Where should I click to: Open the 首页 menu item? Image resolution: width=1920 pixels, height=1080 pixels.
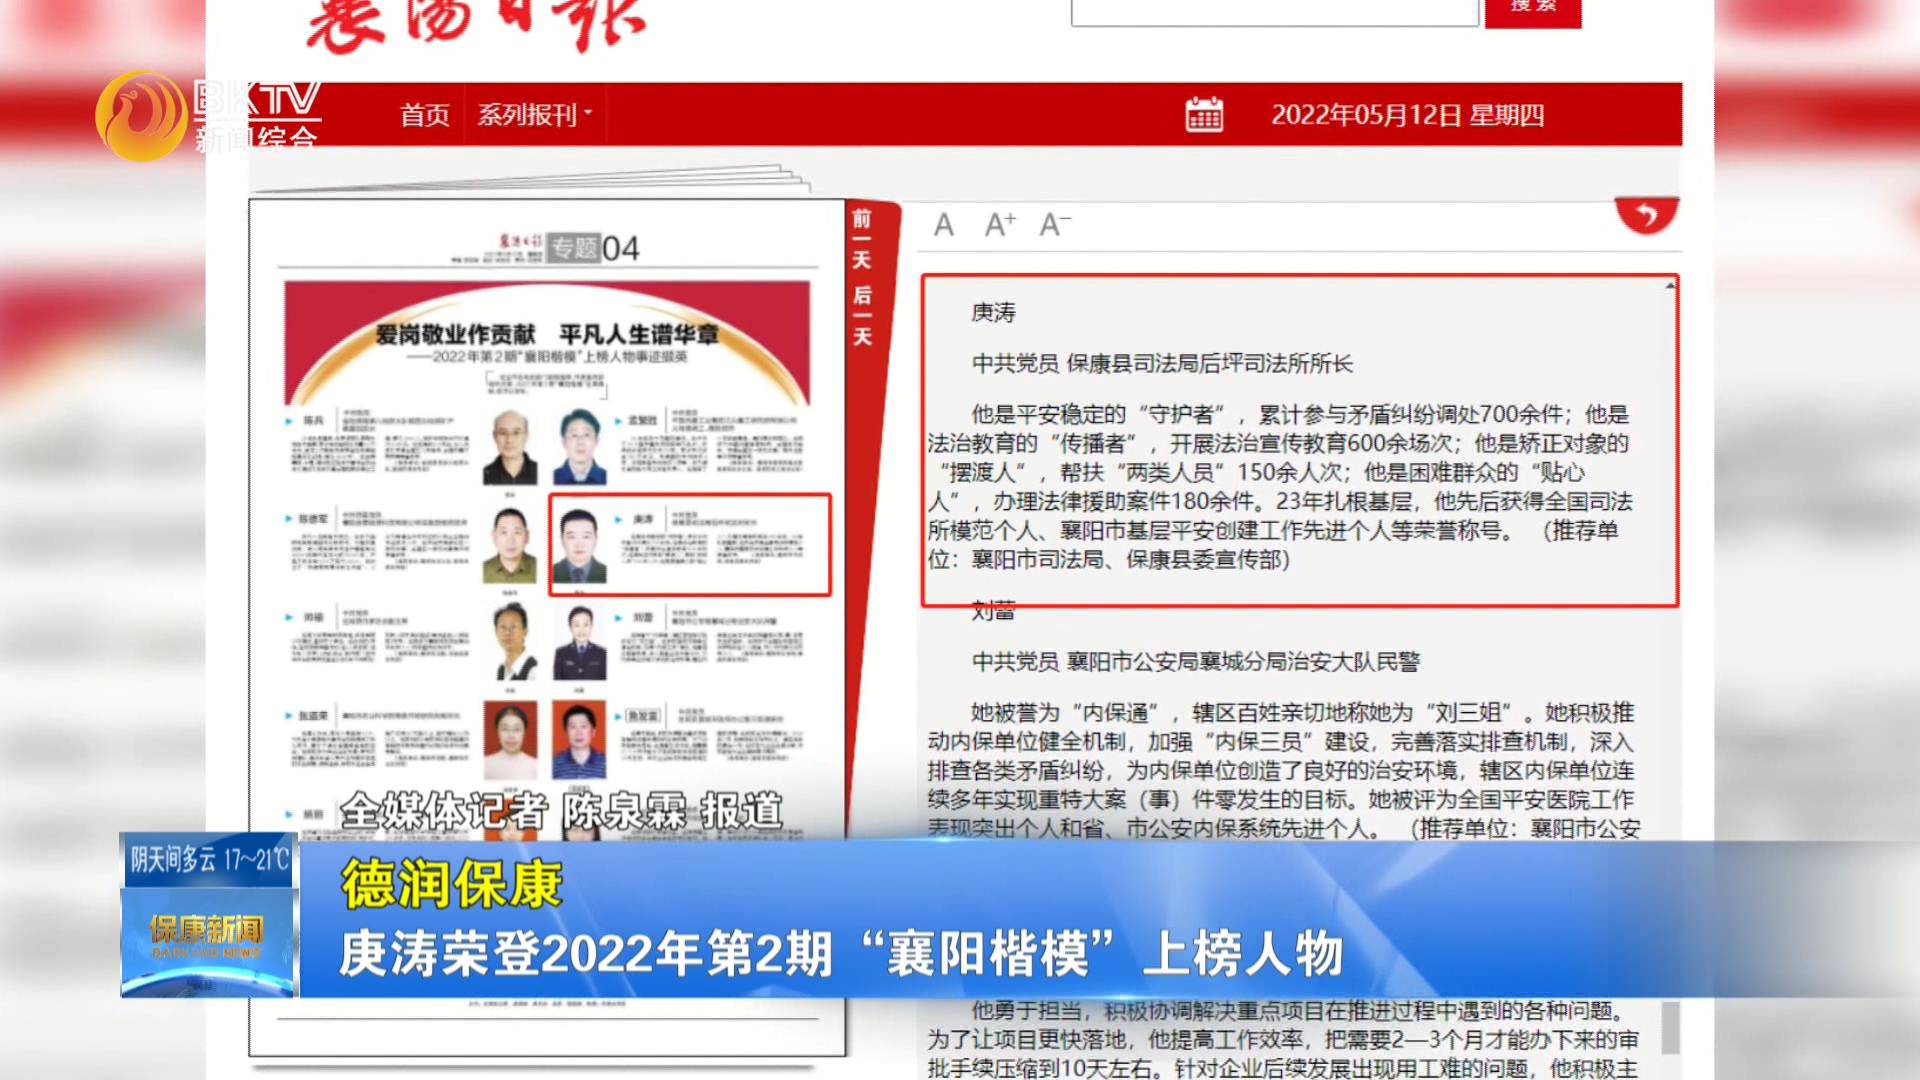(425, 115)
